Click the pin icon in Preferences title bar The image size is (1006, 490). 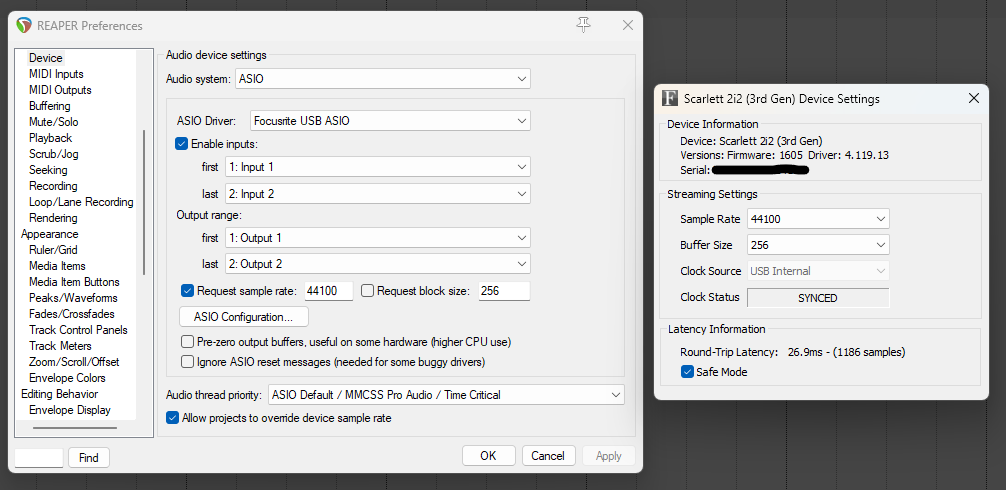tap(583, 26)
